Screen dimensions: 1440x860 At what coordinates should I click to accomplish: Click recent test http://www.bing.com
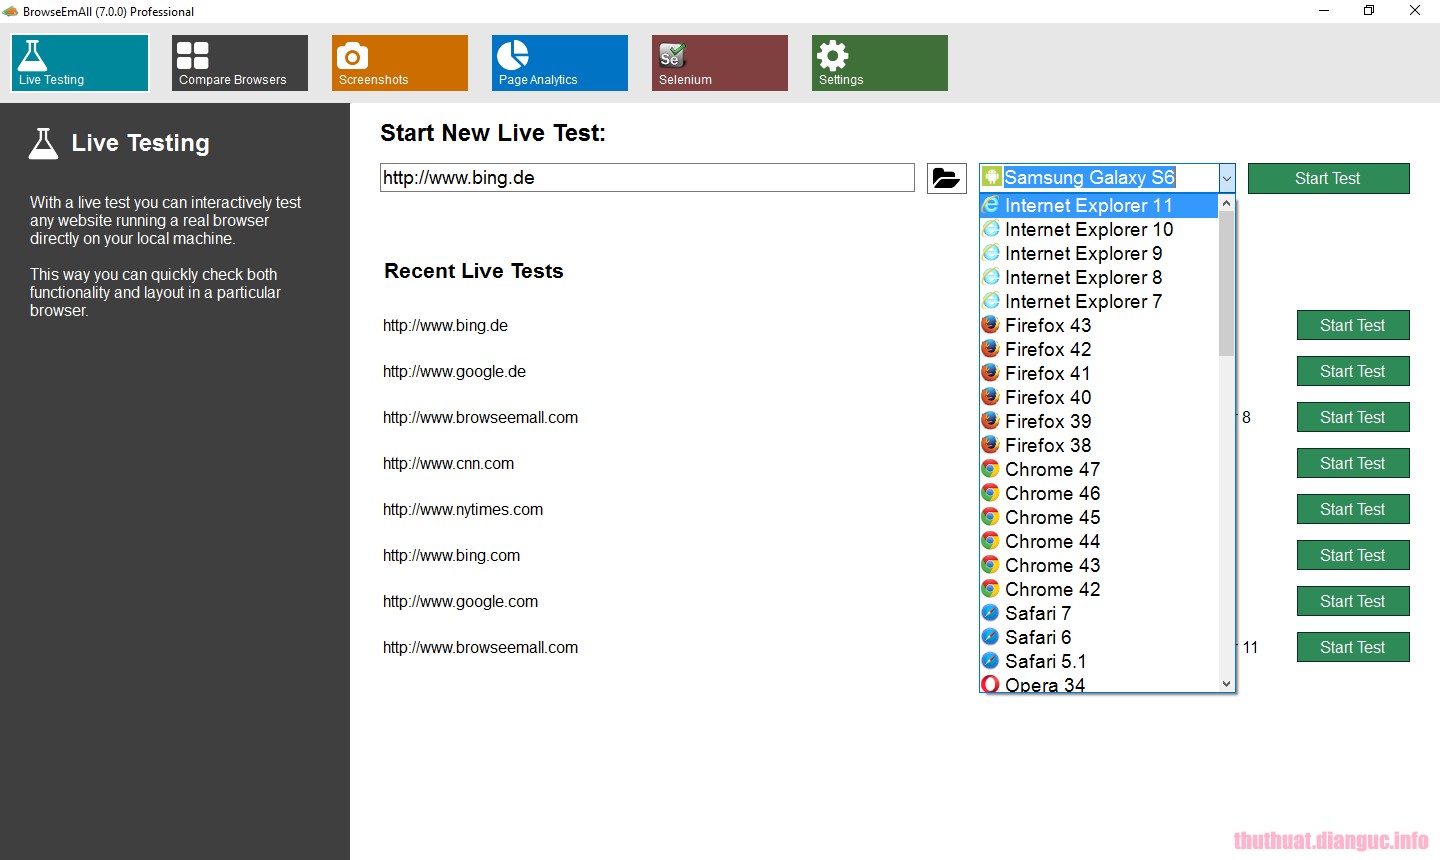pos(451,555)
